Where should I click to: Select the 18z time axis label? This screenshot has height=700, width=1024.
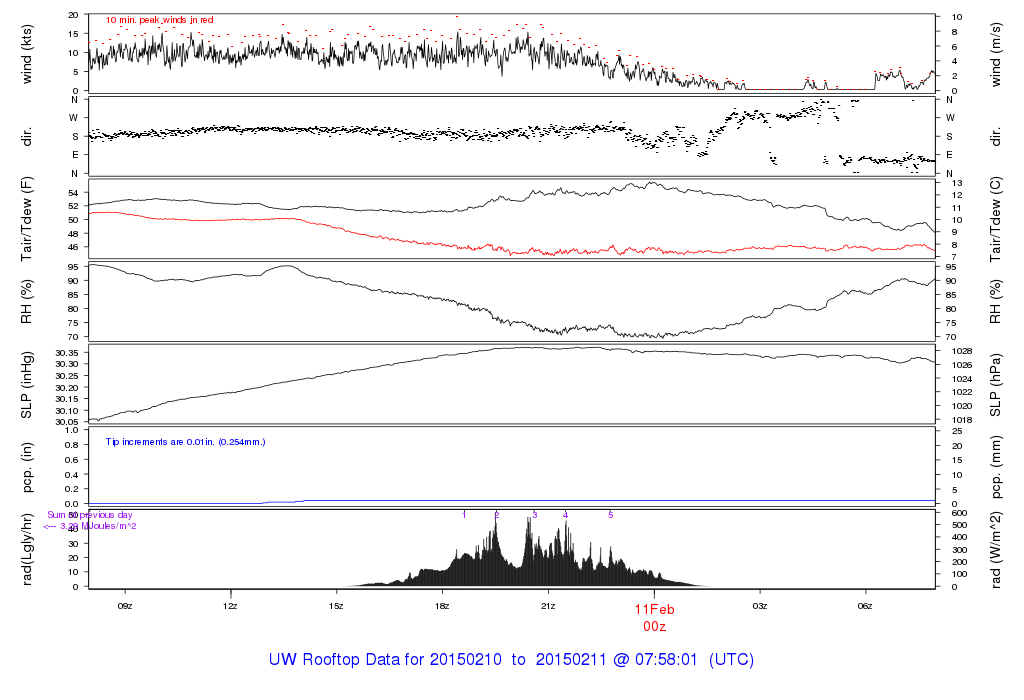(442, 606)
